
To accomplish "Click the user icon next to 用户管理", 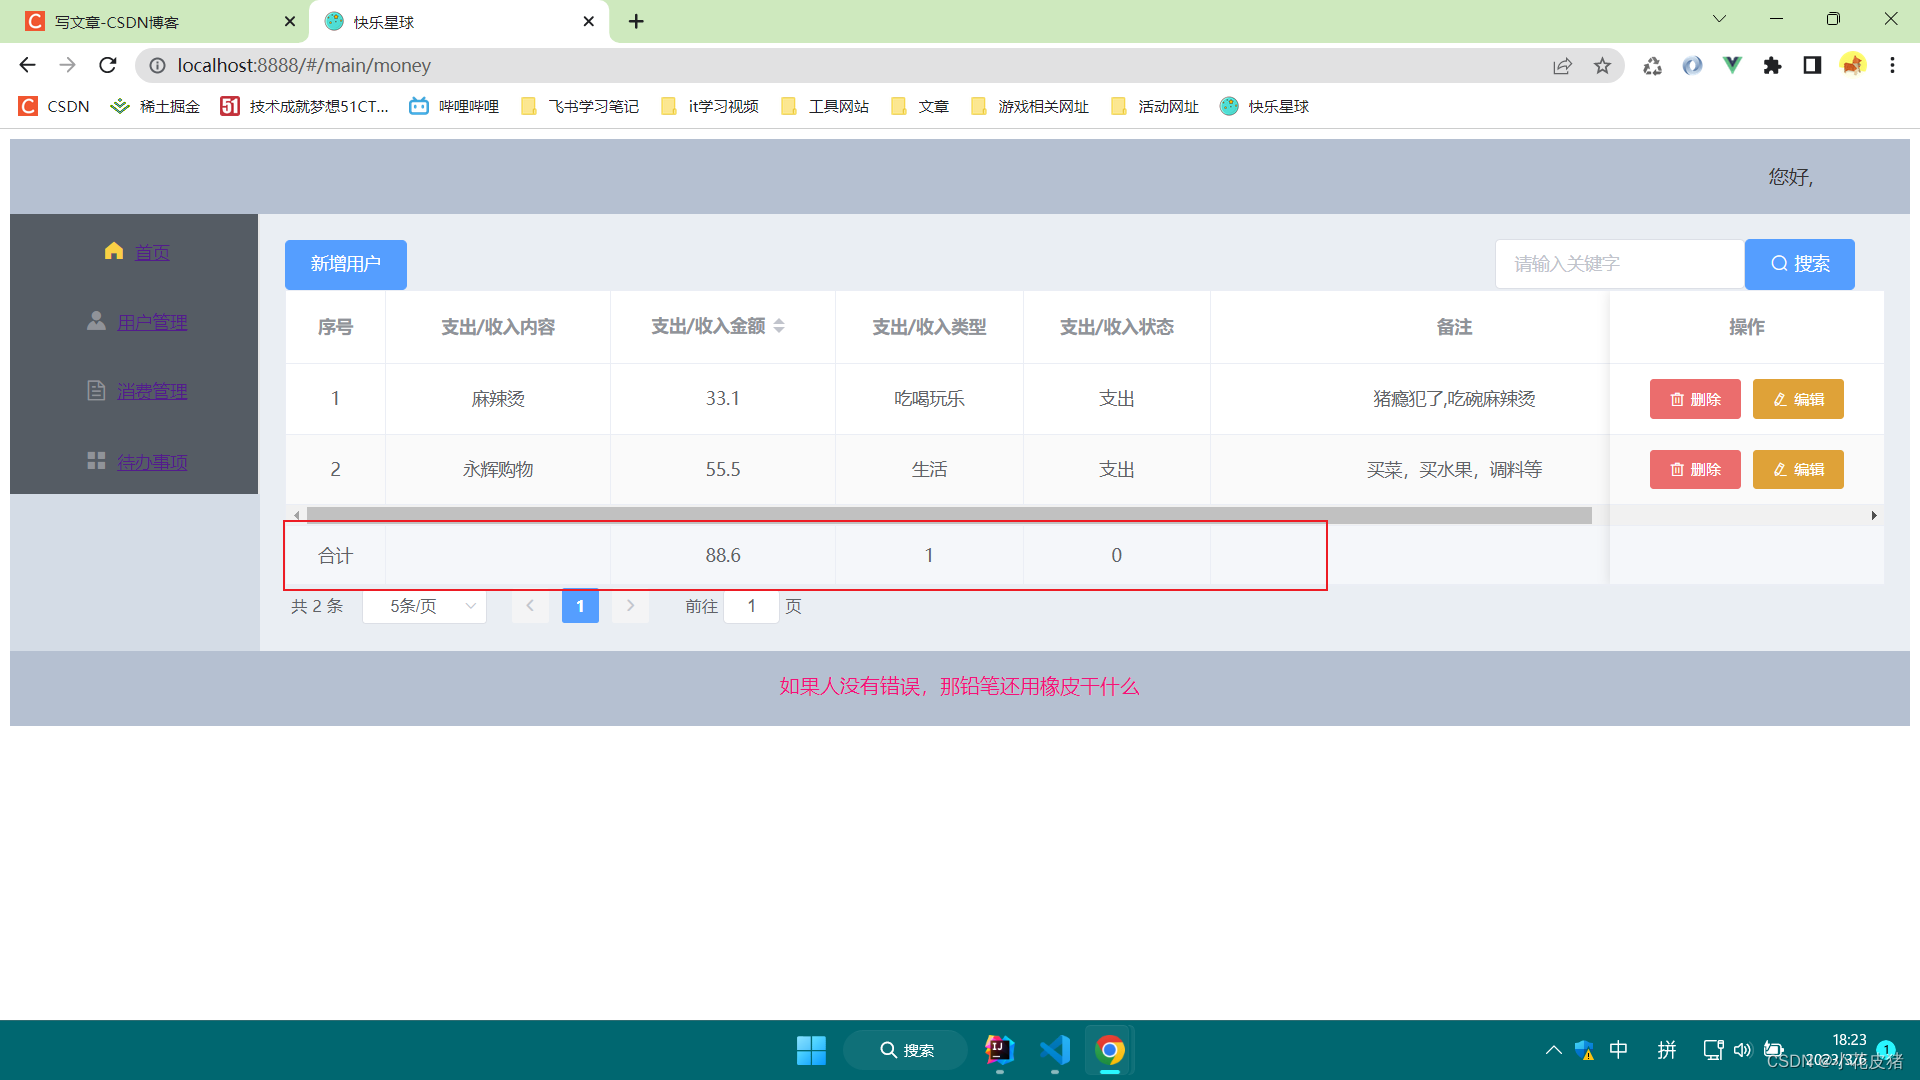I will 96,320.
